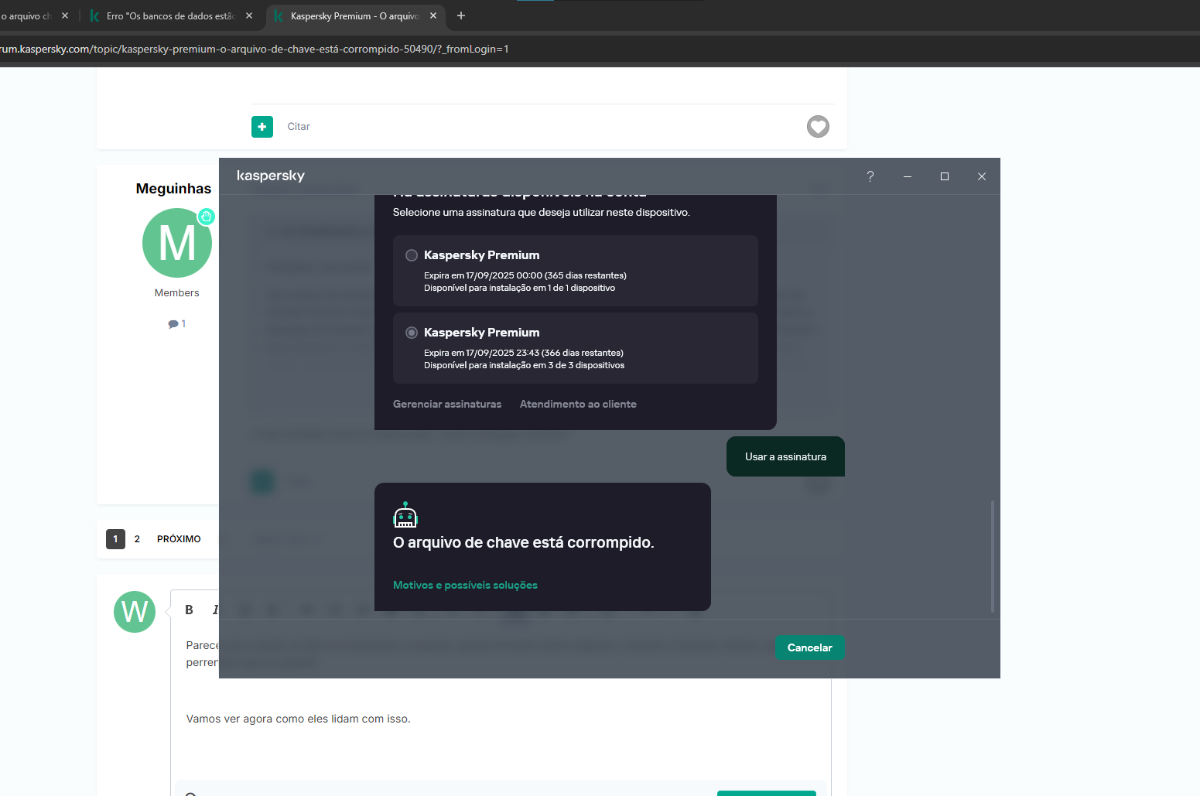The height and width of the screenshot is (796, 1200).
Task: Close the "Os bancos de dados" error tab
Action: (249, 16)
